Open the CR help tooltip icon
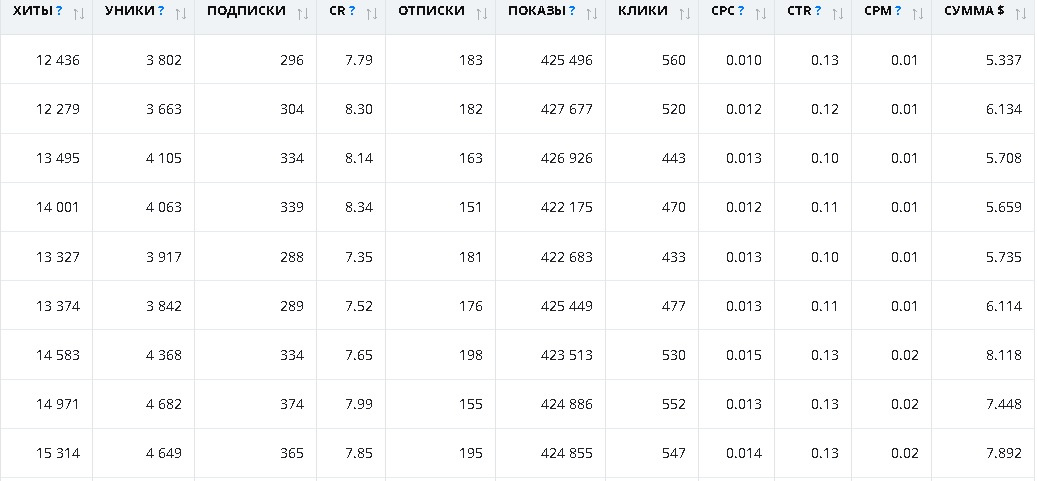This screenshot has width=1037, height=481. [352, 11]
